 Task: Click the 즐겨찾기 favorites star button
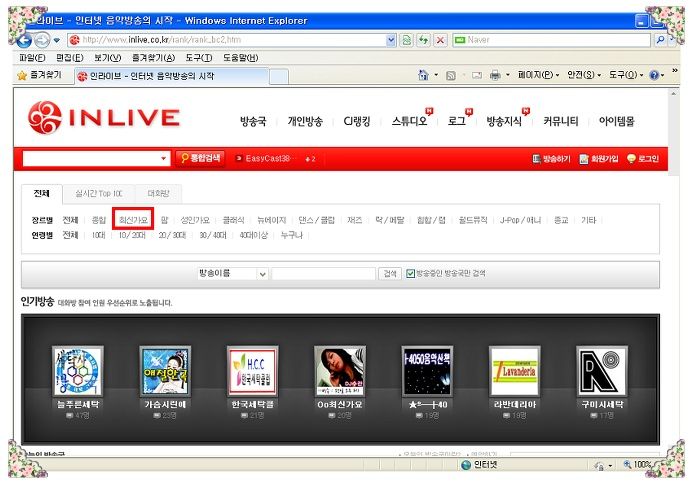click(40, 75)
